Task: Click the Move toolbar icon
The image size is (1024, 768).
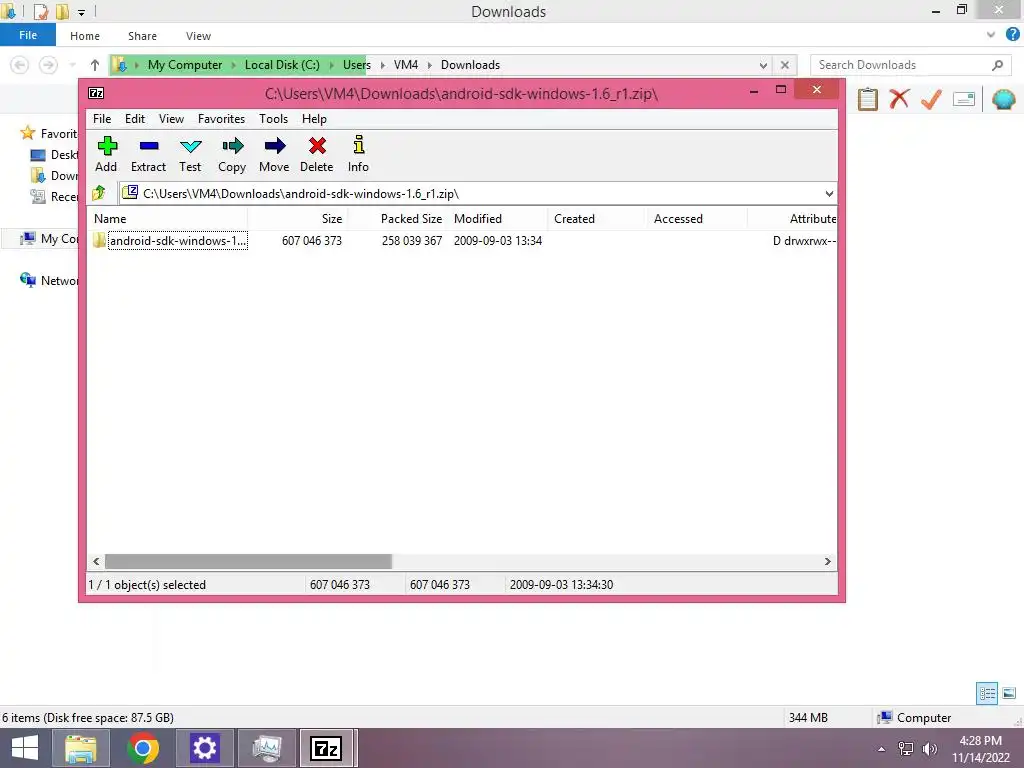Action: 274,154
